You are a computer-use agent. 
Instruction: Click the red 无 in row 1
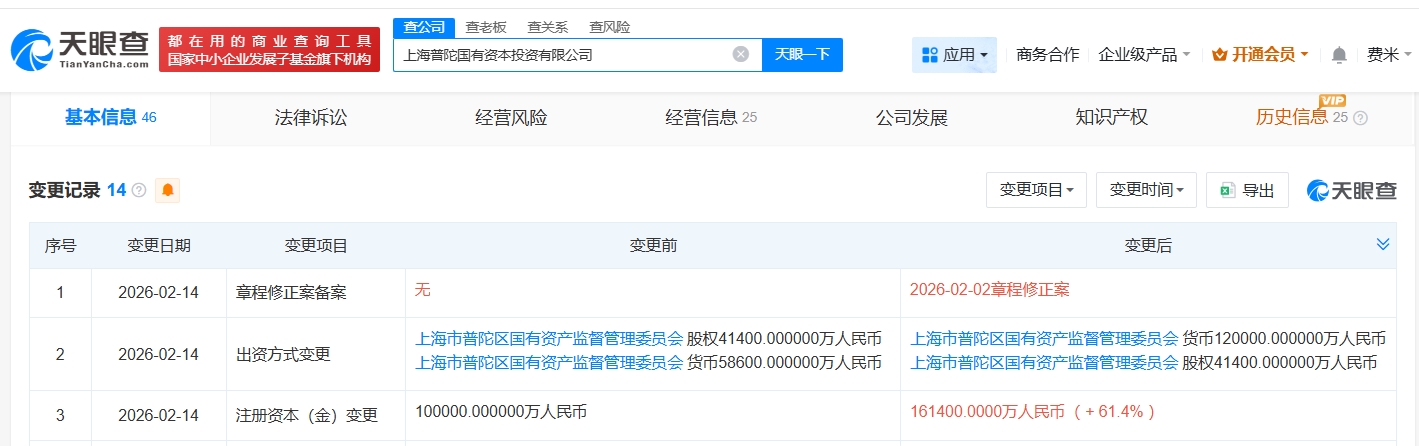point(422,290)
